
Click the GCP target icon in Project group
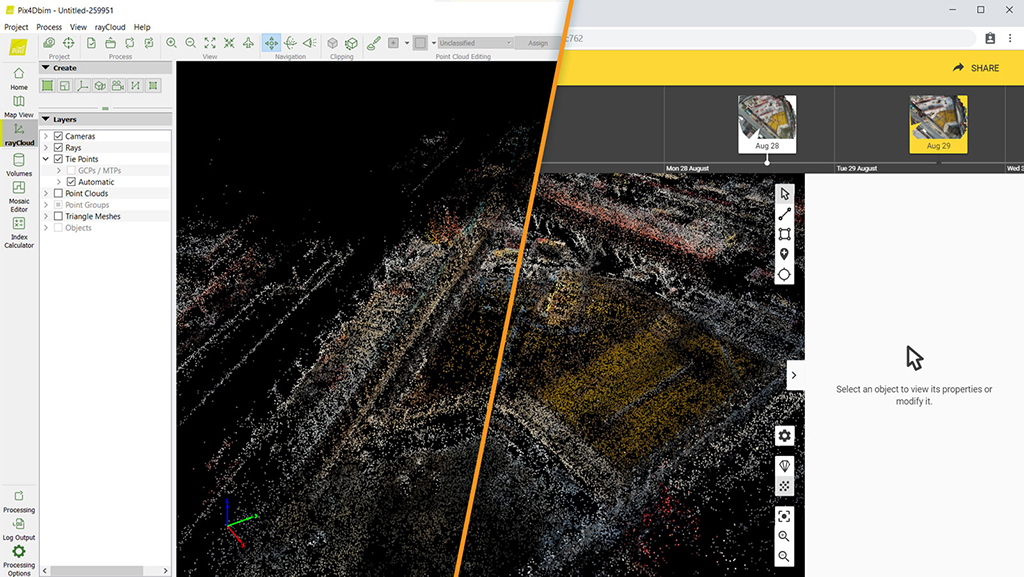tap(69, 43)
